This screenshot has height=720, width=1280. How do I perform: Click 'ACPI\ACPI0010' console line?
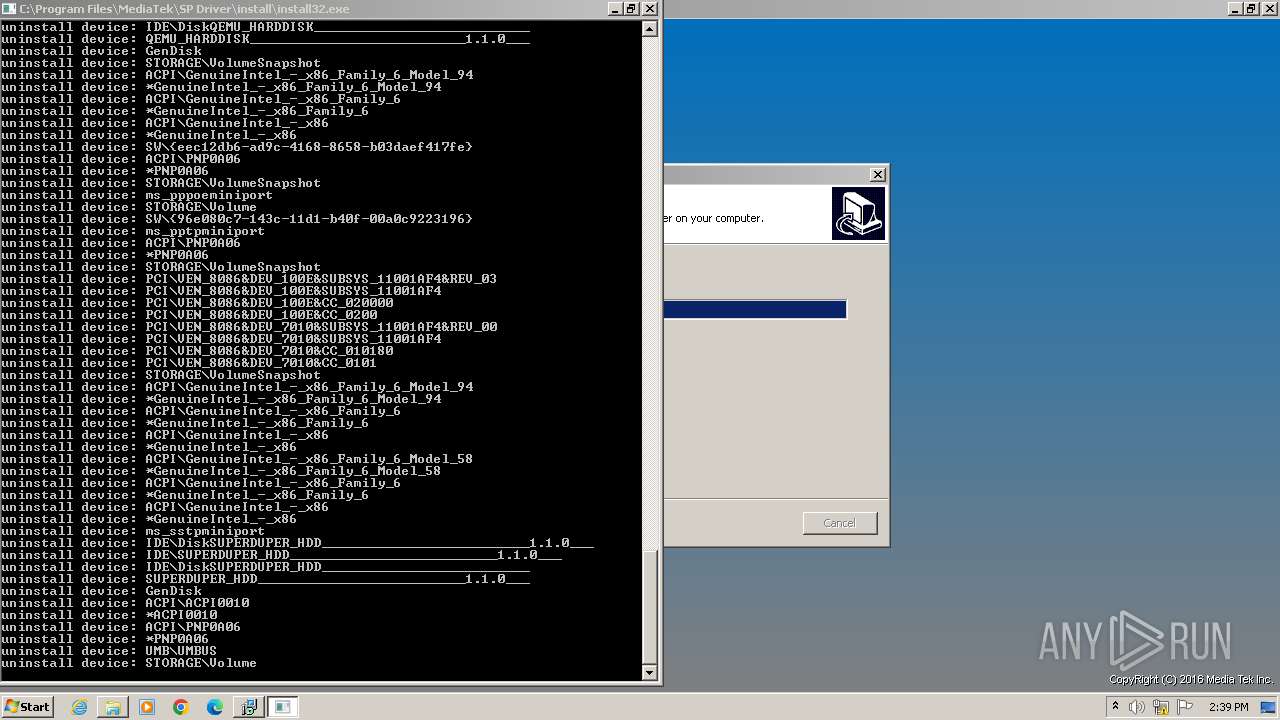click(125, 603)
